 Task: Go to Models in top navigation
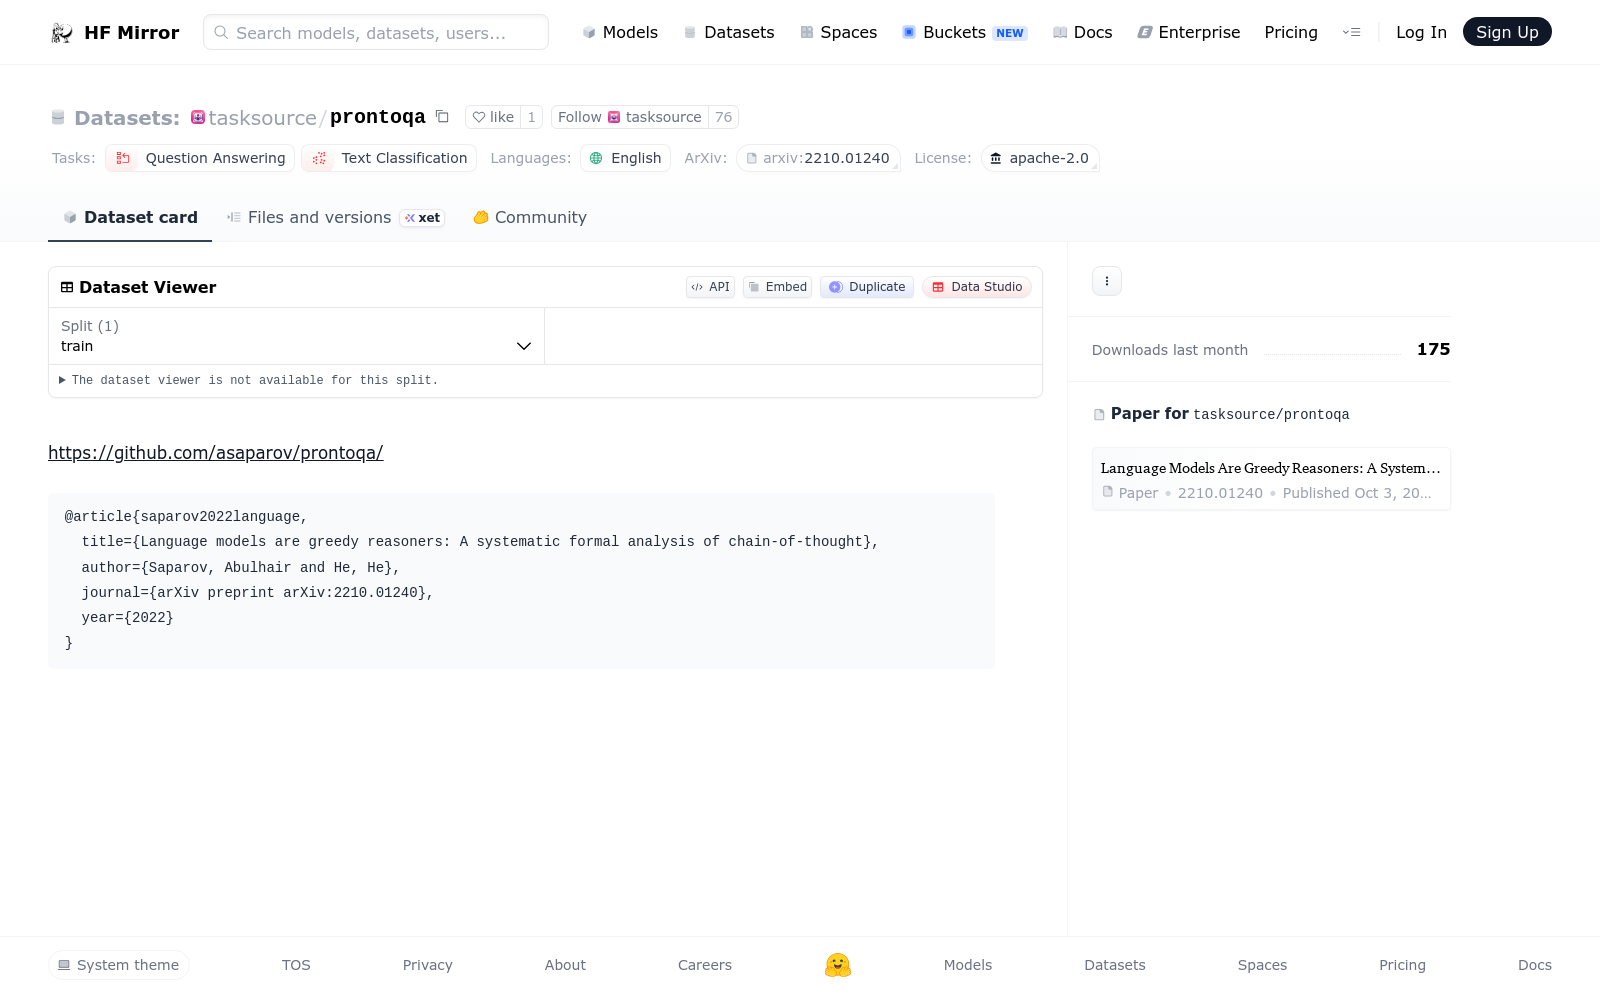click(x=620, y=33)
